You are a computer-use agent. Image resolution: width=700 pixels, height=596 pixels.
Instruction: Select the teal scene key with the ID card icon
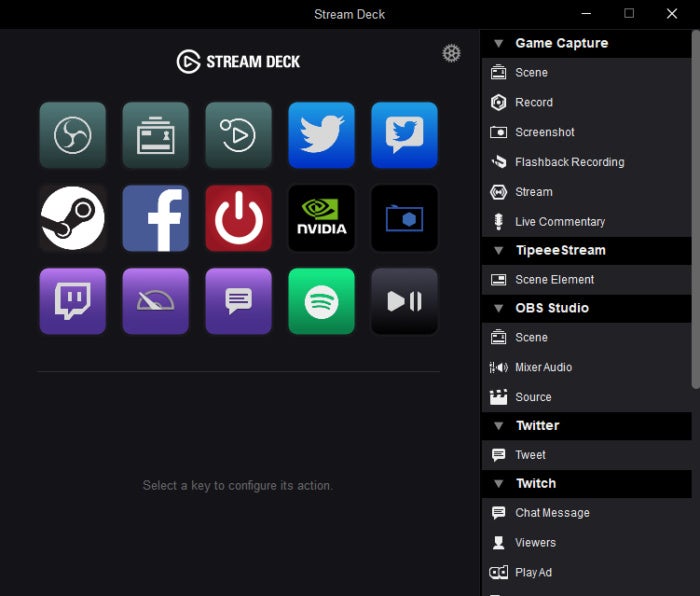point(155,135)
